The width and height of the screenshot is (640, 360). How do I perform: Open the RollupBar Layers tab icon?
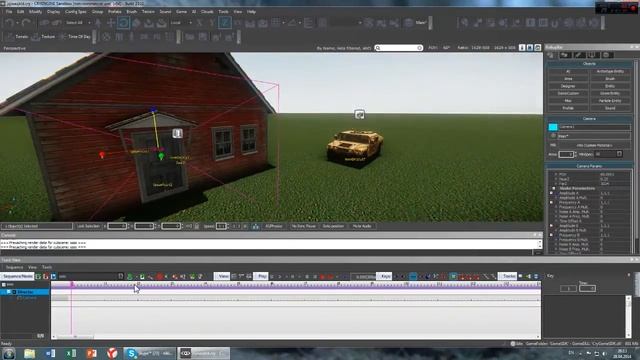coord(606,55)
